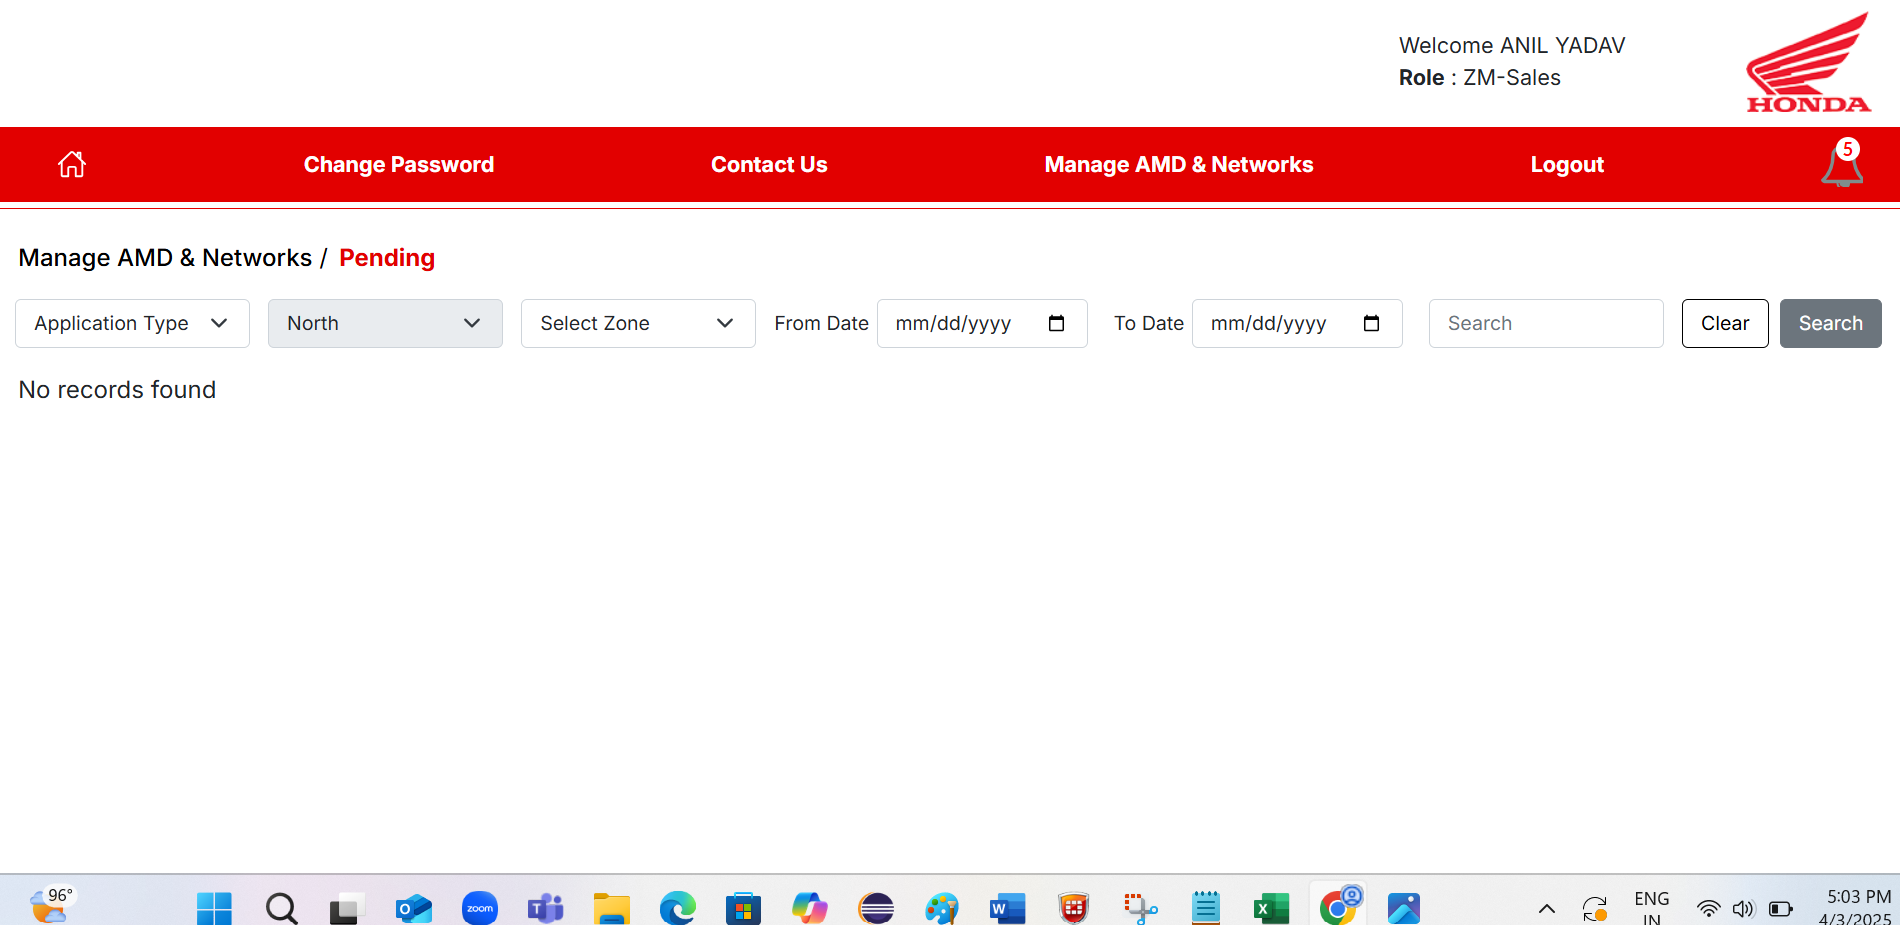Open Change Password menu item
The image size is (1900, 925).
pyautogui.click(x=399, y=164)
